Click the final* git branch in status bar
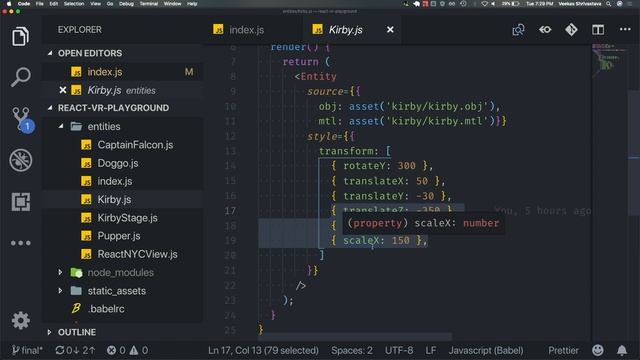640x360 pixels. pos(27,350)
